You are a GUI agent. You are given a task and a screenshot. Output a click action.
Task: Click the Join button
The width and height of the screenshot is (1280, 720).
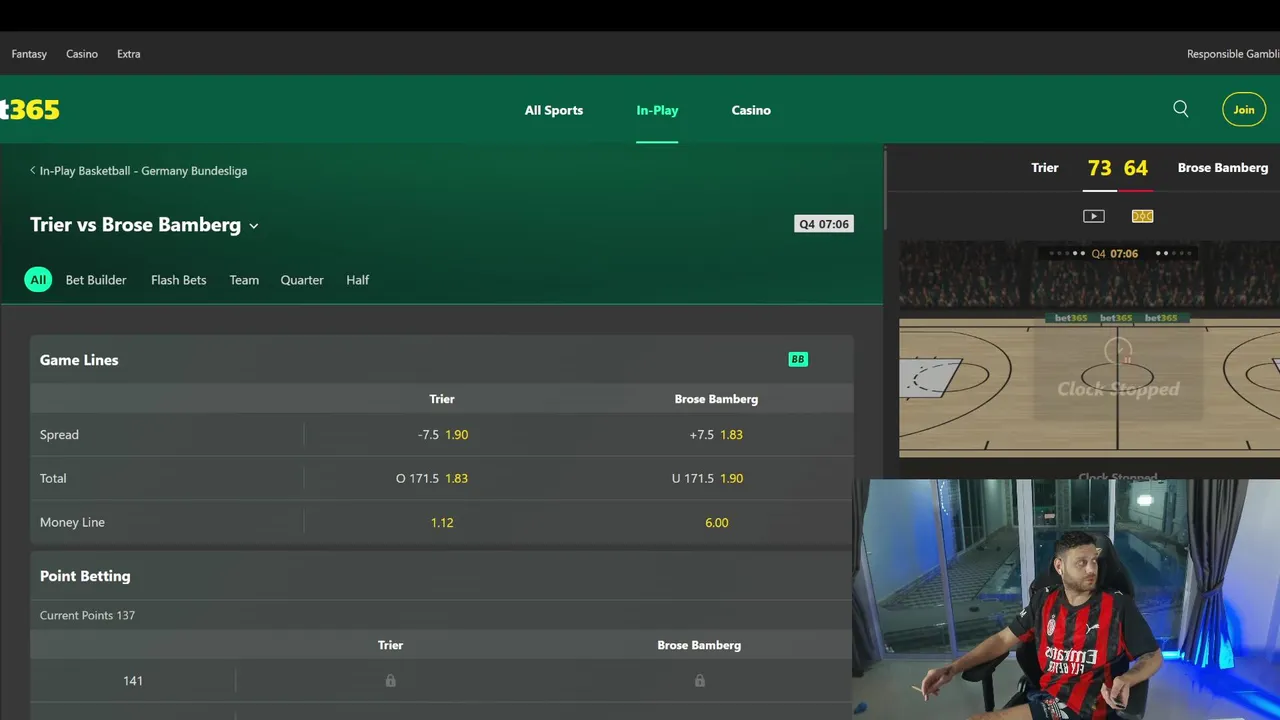tap(1244, 110)
